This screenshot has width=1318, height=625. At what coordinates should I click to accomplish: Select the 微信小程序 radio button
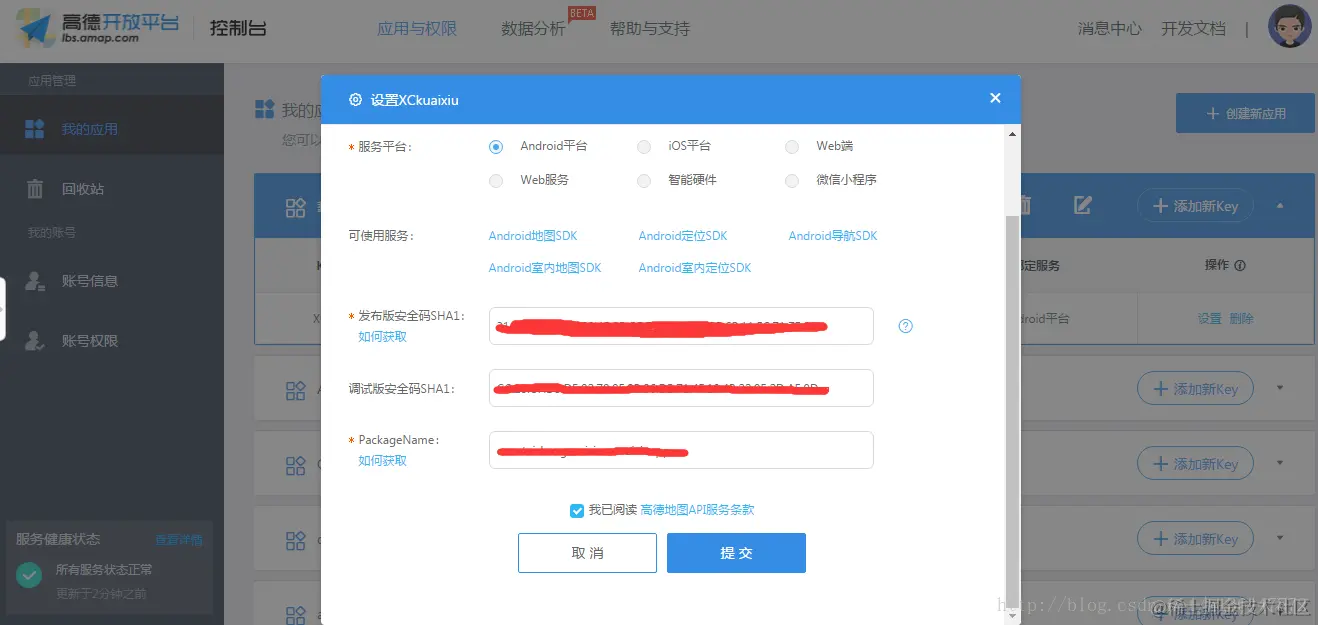791,180
